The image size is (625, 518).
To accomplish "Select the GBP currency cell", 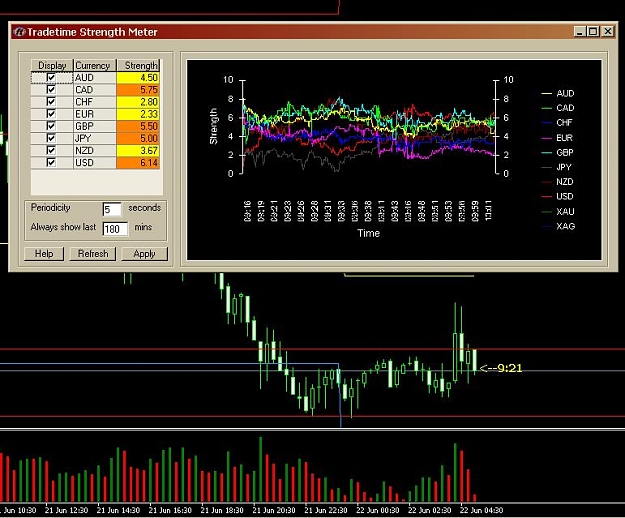I will [x=94, y=126].
